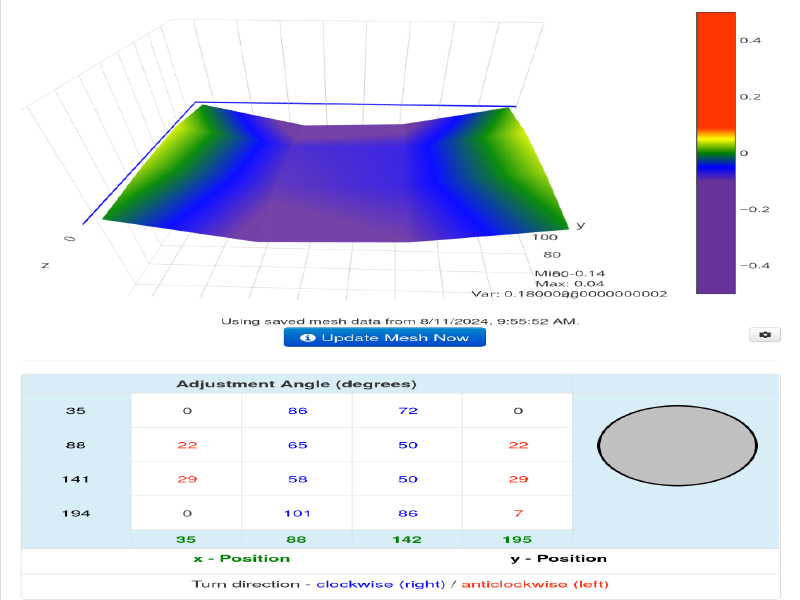
Task: Click the row header labeled 141
Action: tap(76, 480)
